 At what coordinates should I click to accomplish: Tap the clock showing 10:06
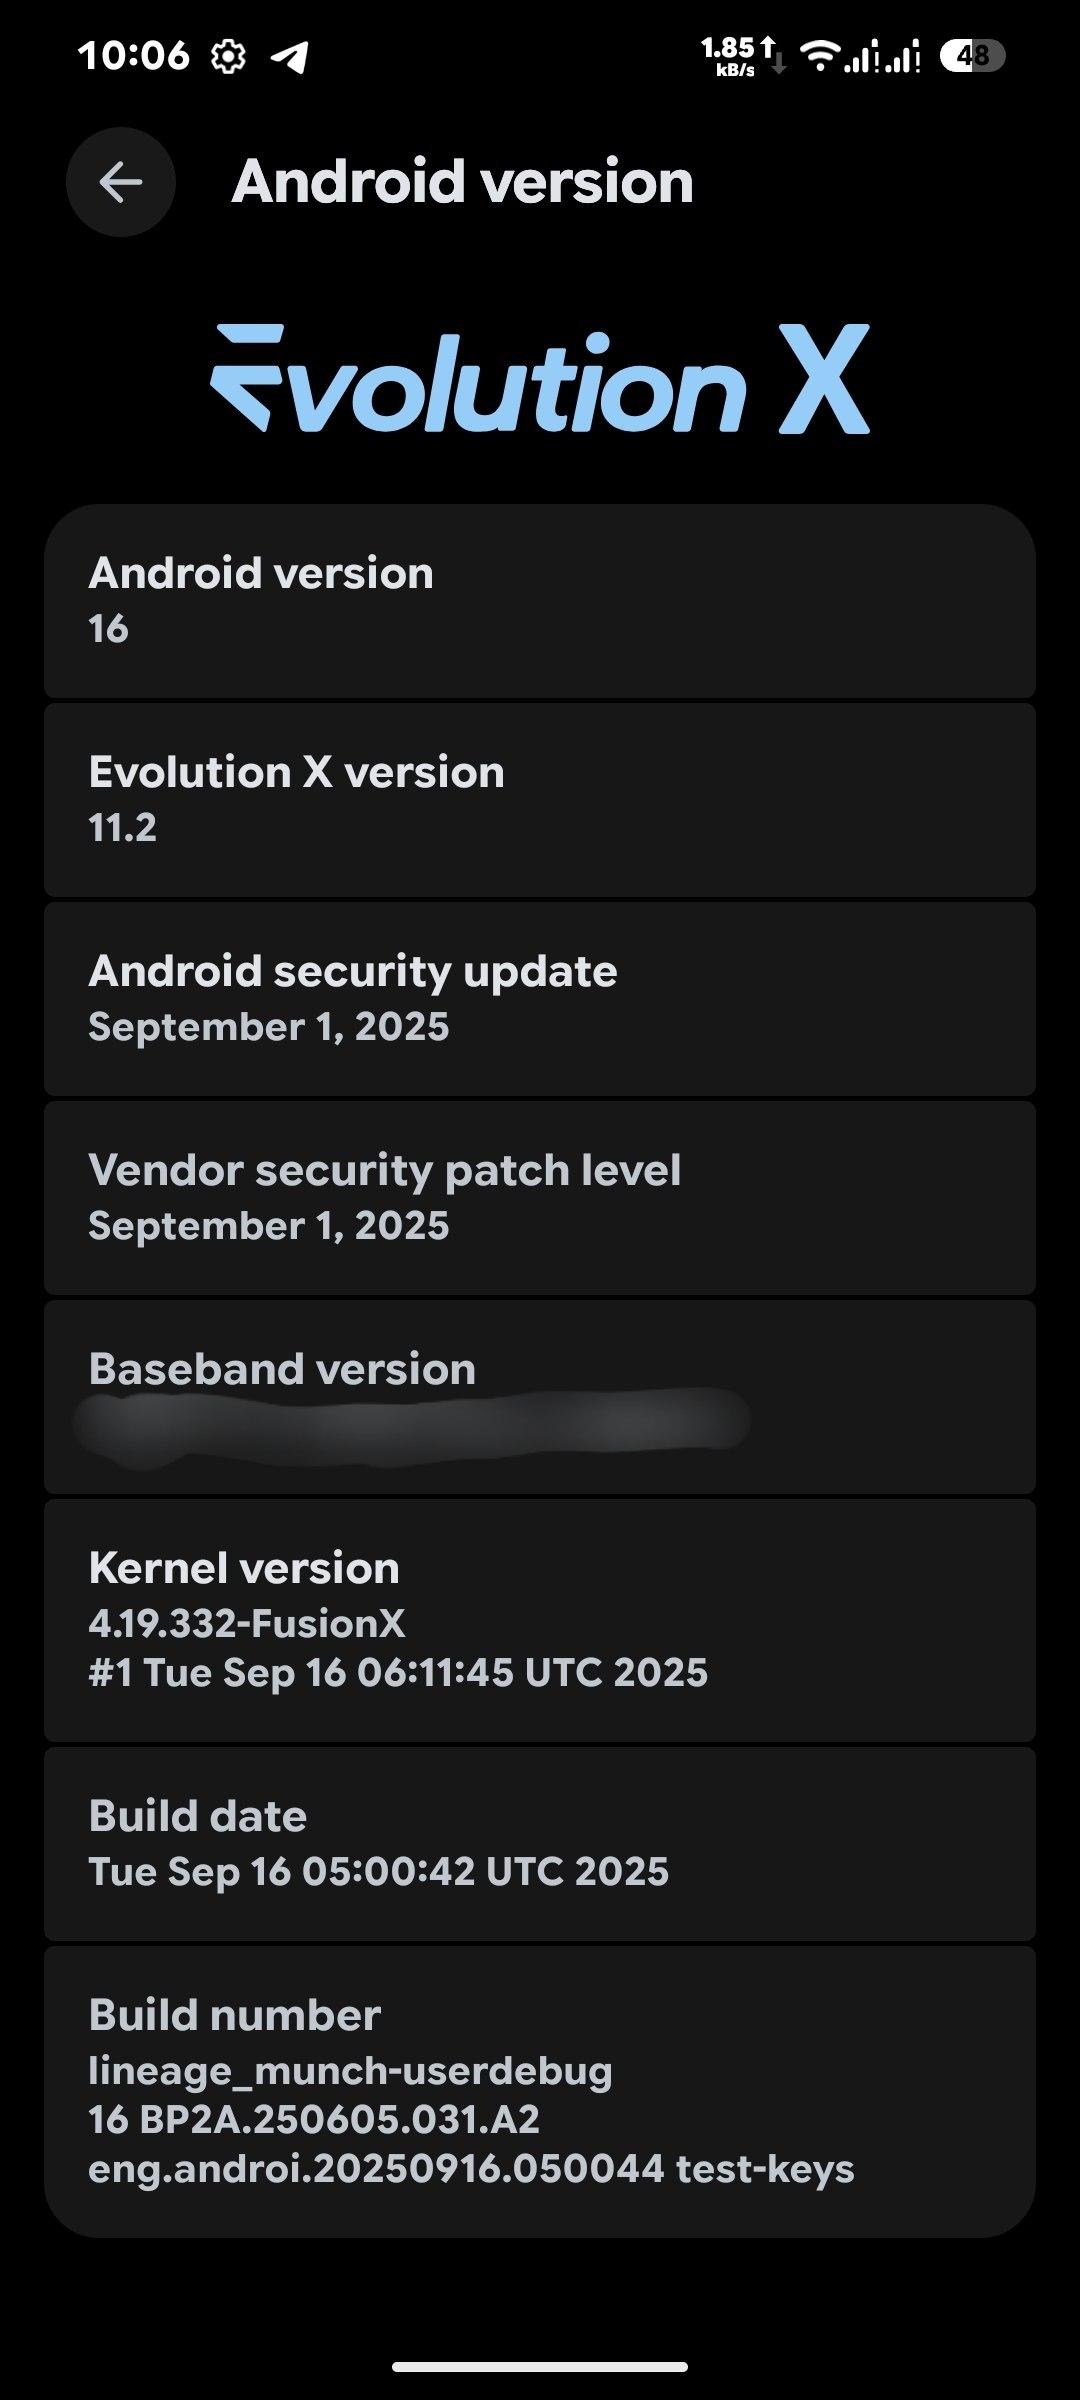[134, 56]
